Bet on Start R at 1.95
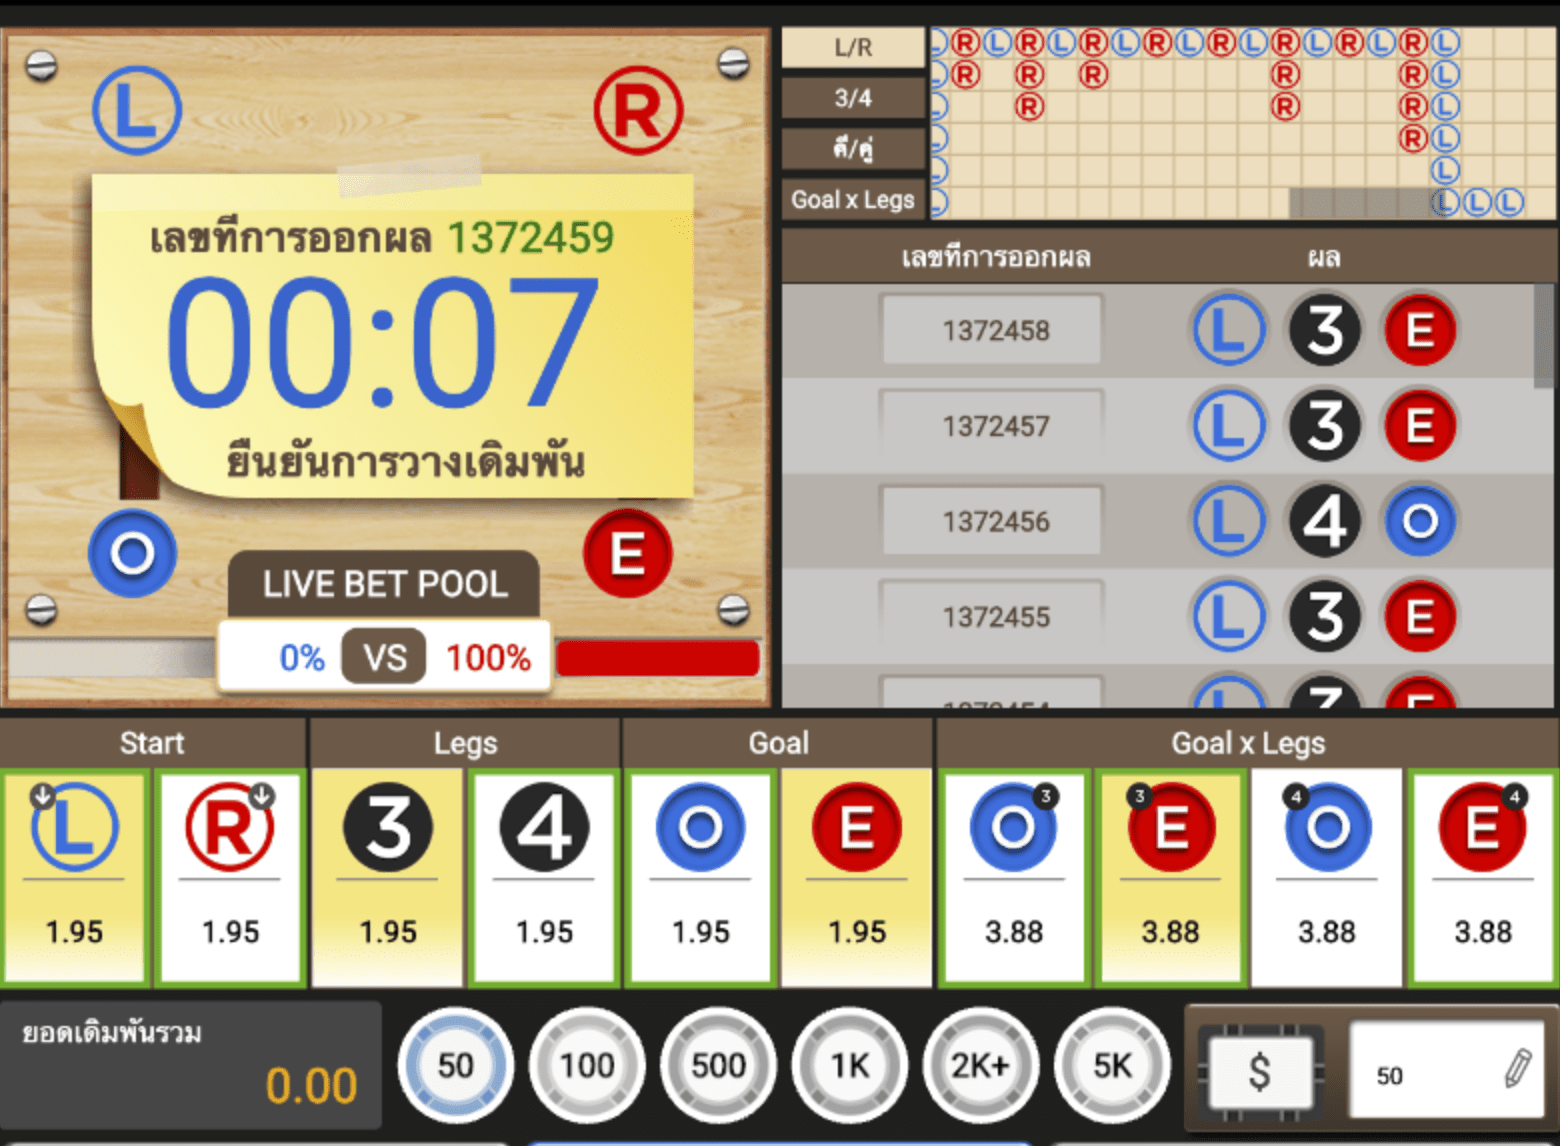Viewport: 1560px width, 1146px height. (231, 876)
